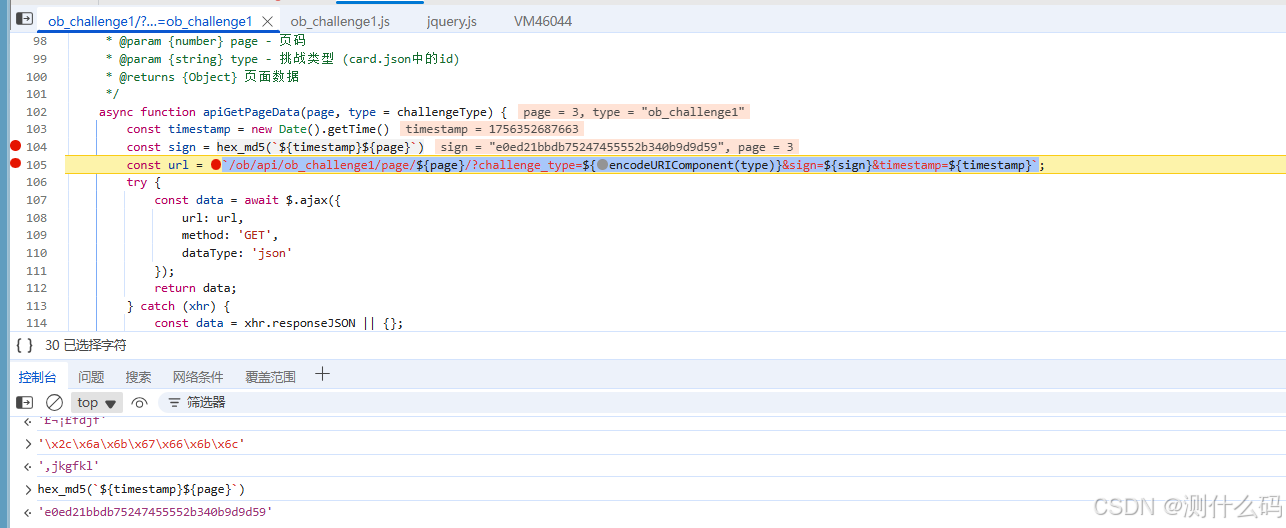
Task: Close the ob_challenge1/?...=ob_challenge1 tab
Action: pos(267,21)
